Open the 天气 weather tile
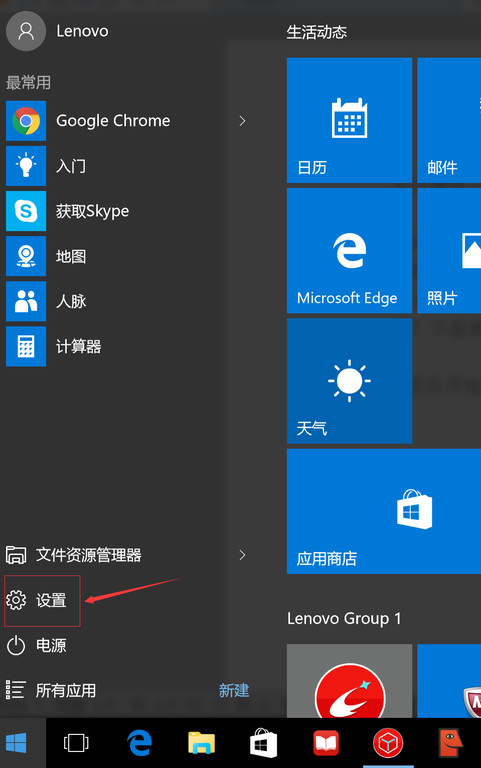 coord(349,381)
